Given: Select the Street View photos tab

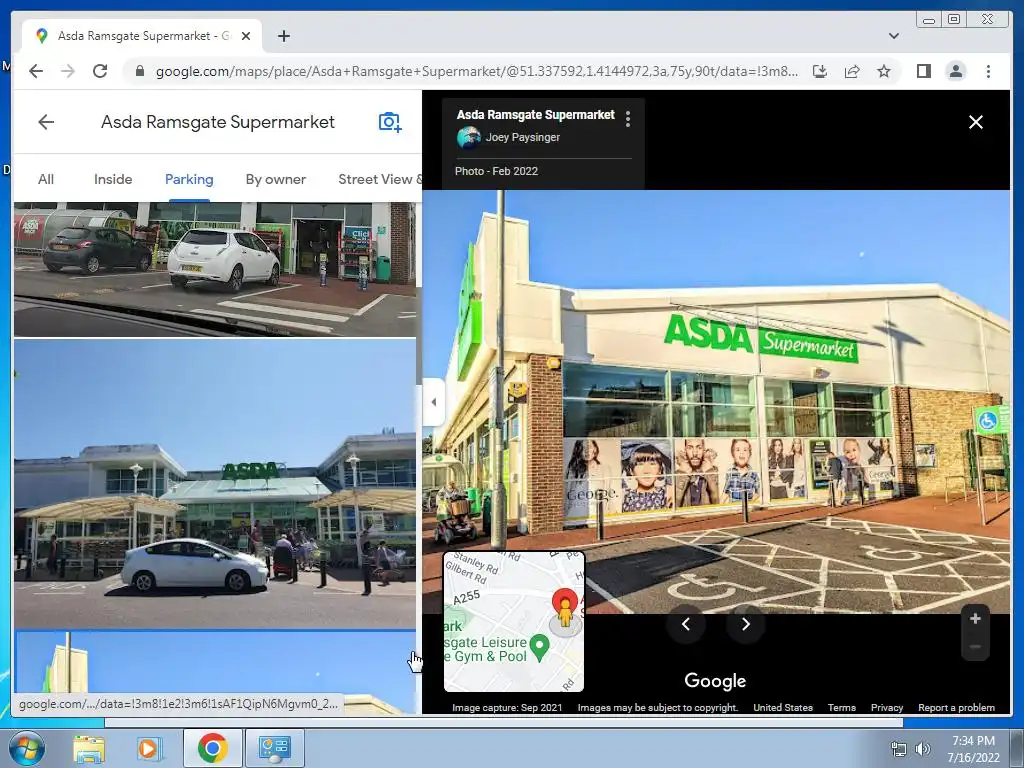Looking at the screenshot, I should [379, 180].
